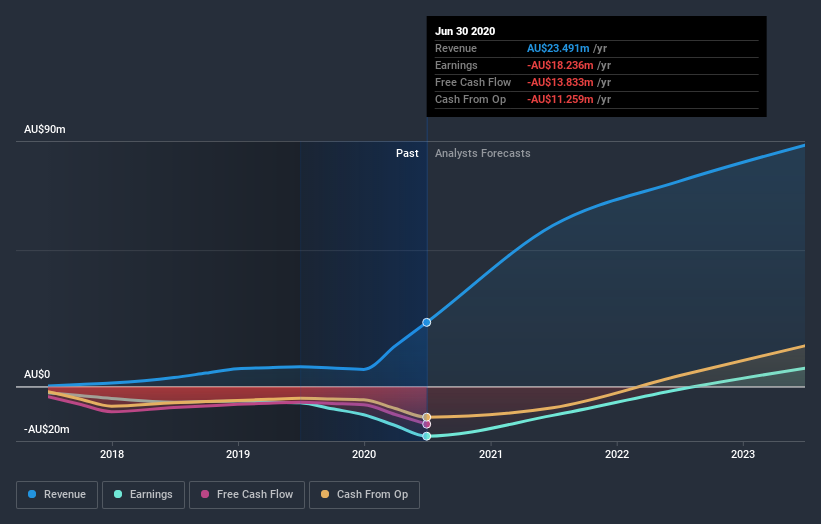
Task: Click the 2018 x-axis label
Action: click(112, 454)
